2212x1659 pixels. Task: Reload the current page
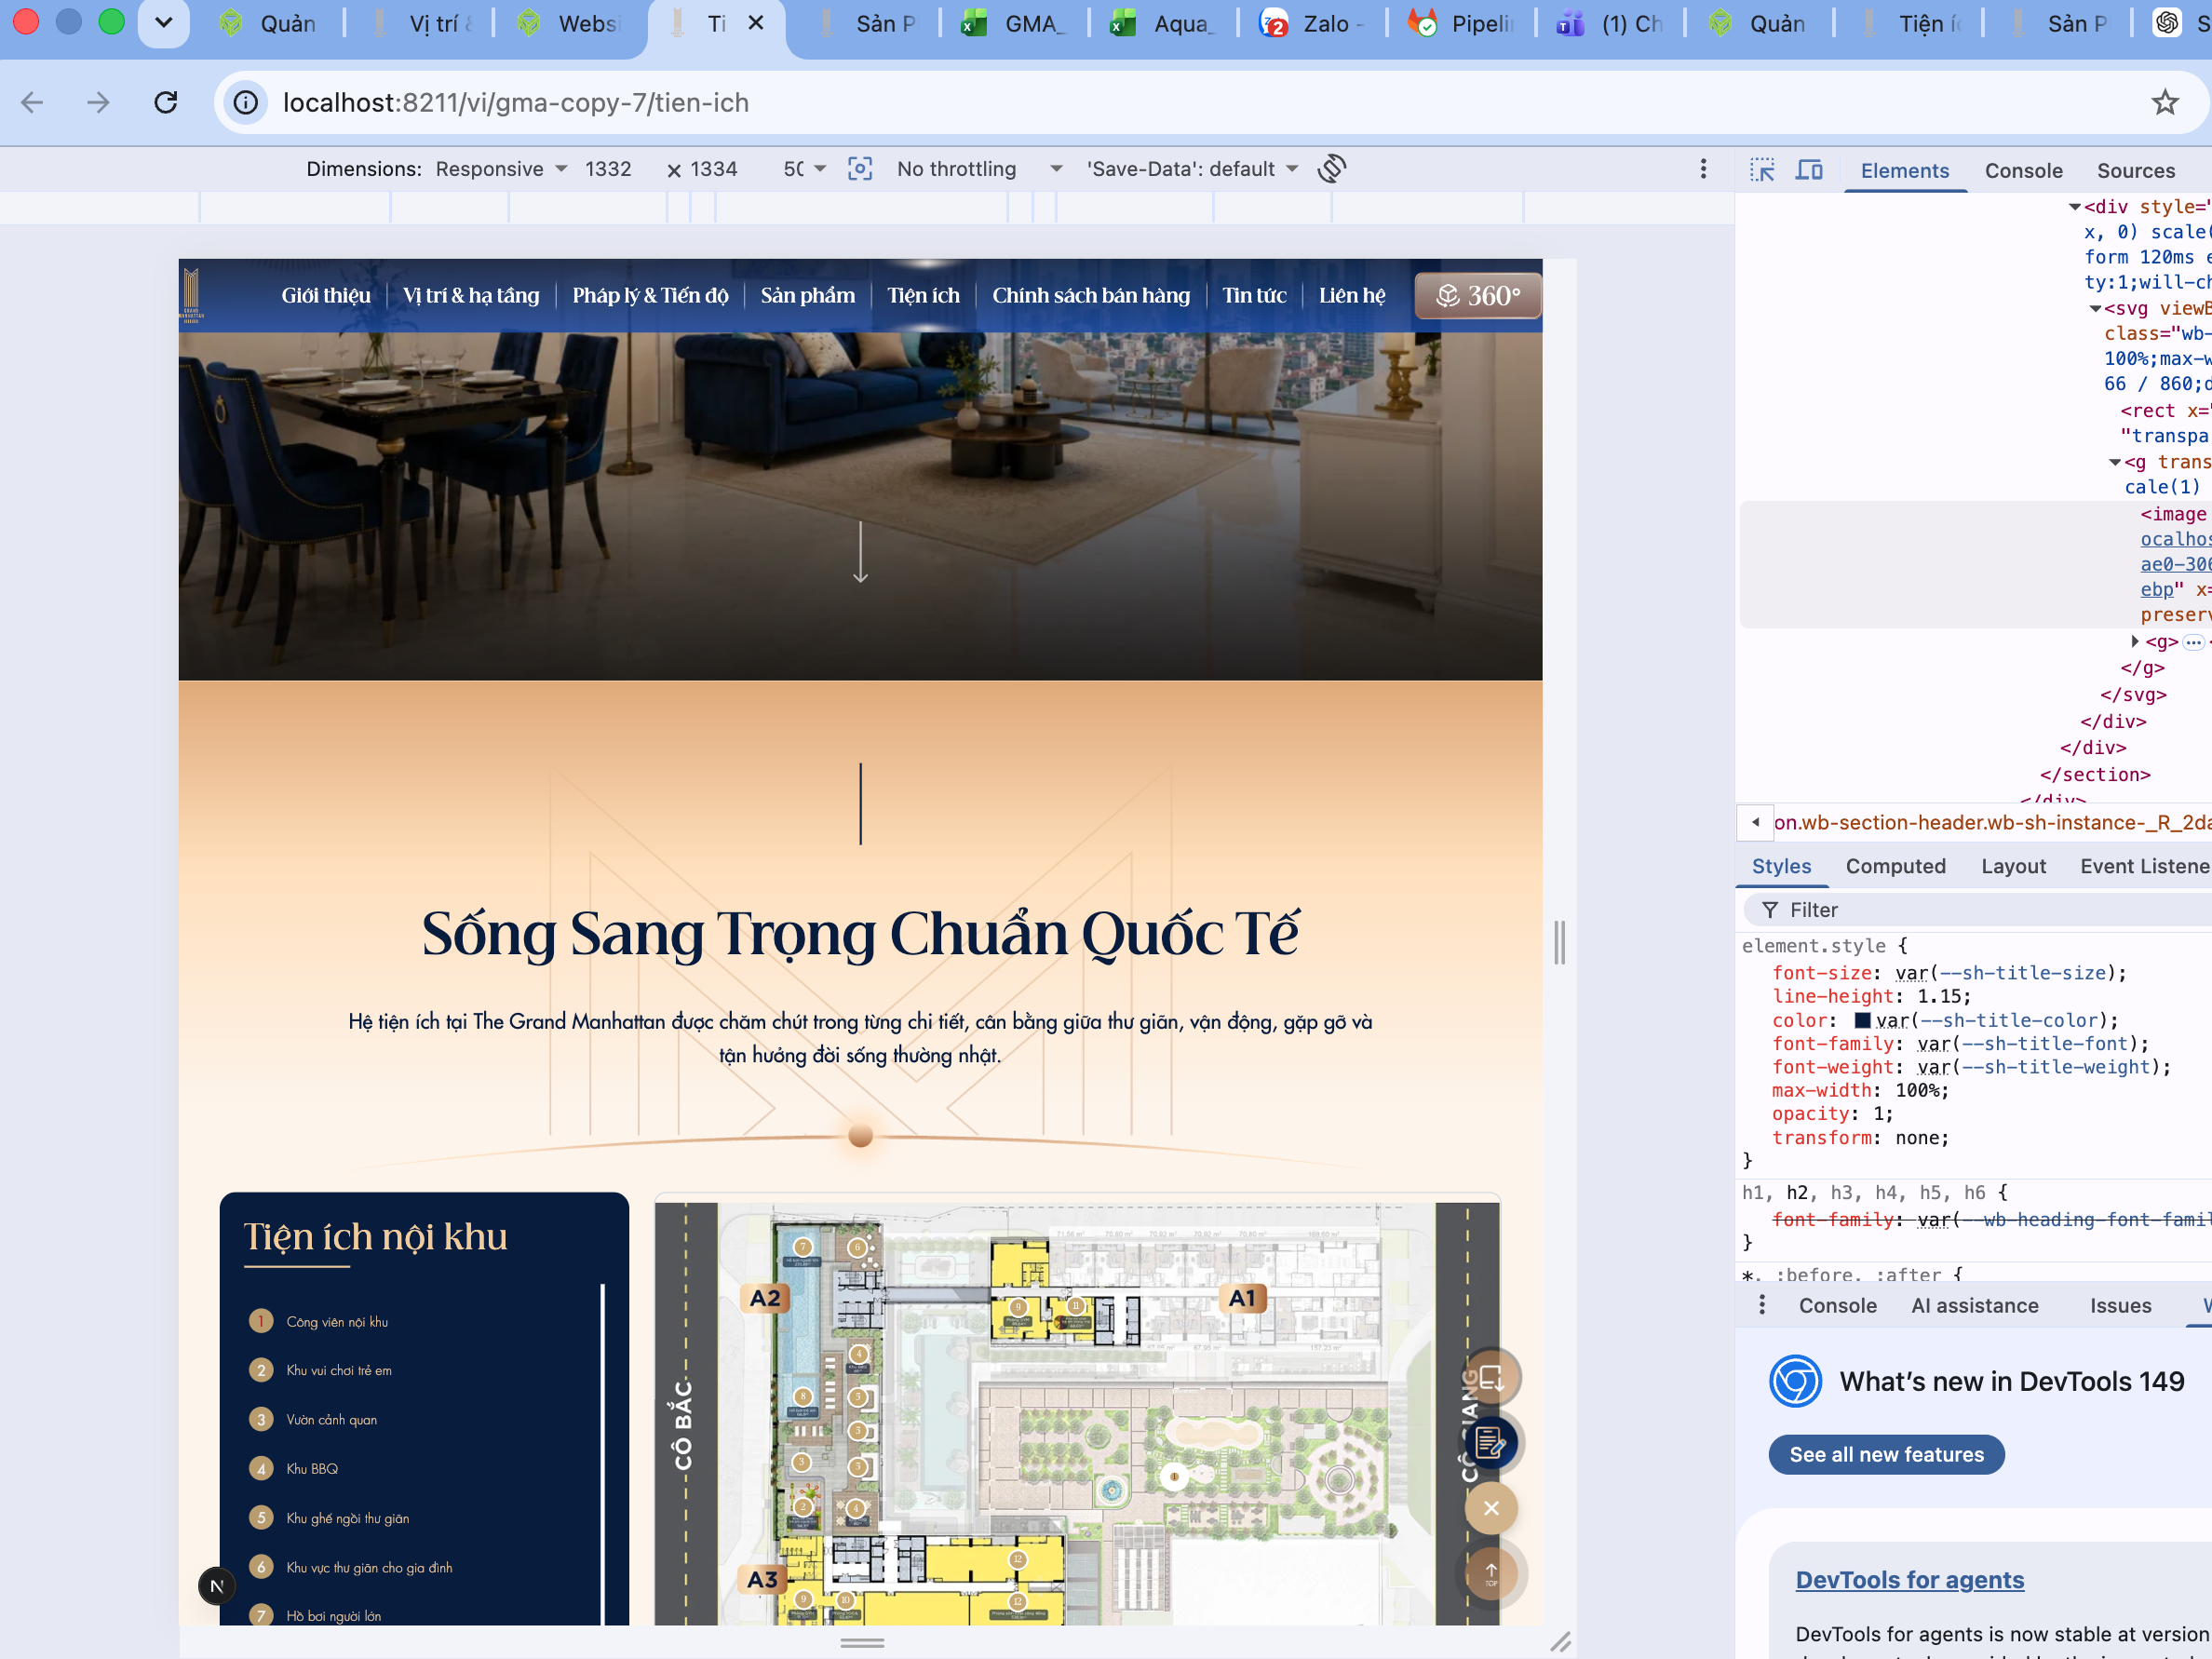(166, 102)
